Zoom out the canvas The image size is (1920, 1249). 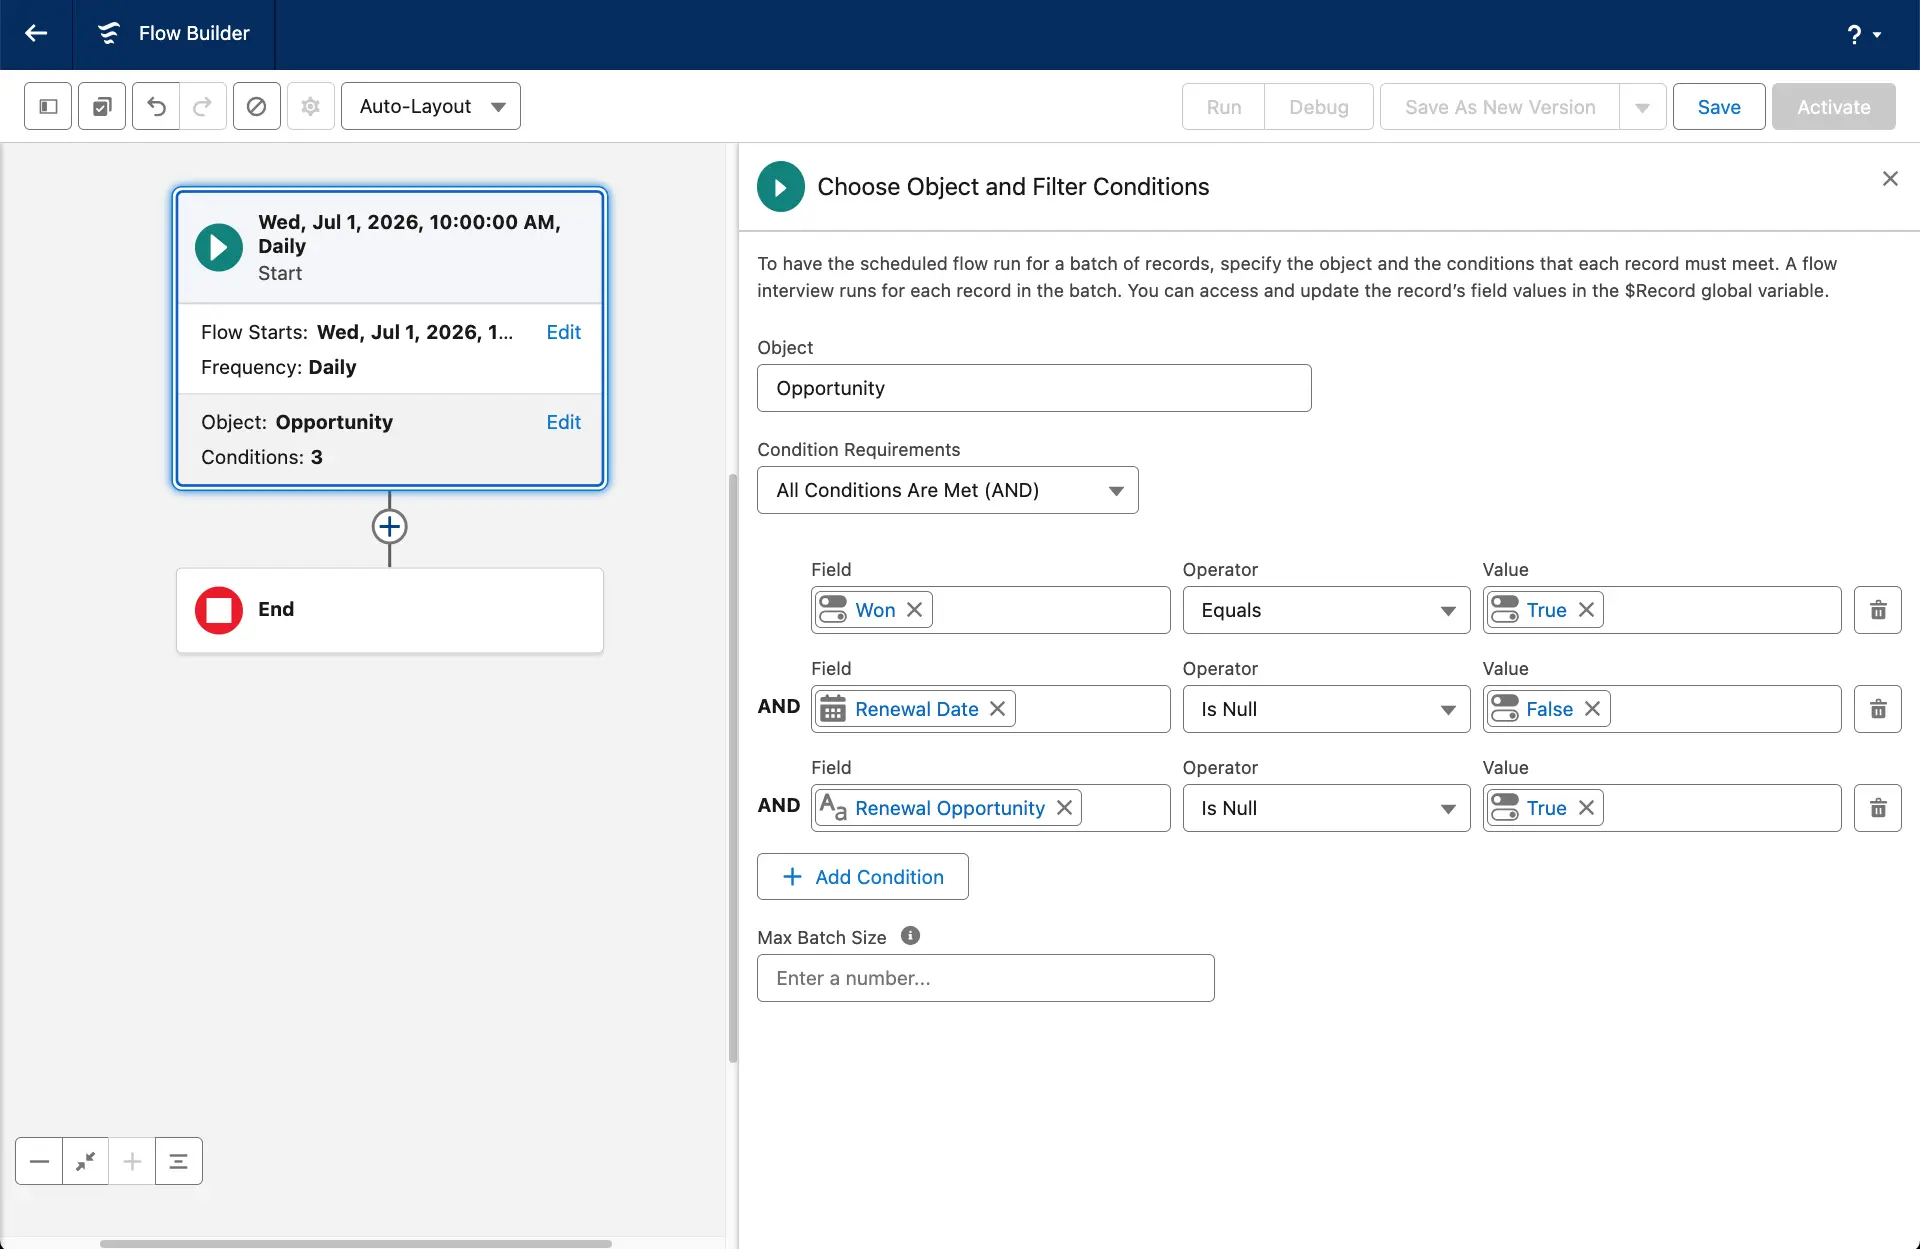click(39, 1161)
